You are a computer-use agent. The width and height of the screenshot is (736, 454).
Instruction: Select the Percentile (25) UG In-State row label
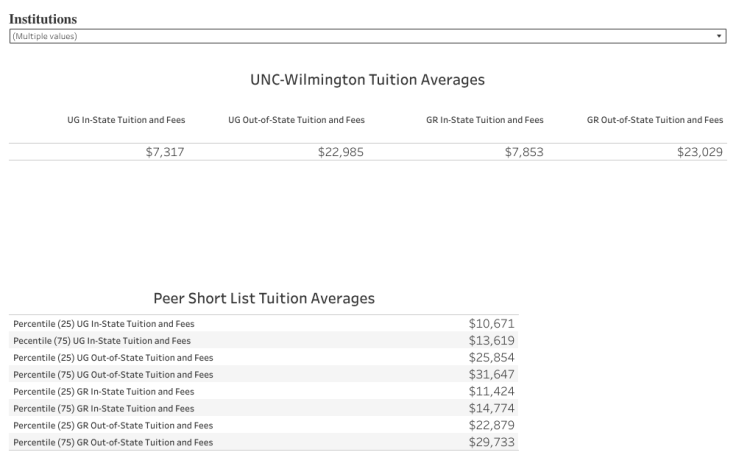click(x=104, y=323)
